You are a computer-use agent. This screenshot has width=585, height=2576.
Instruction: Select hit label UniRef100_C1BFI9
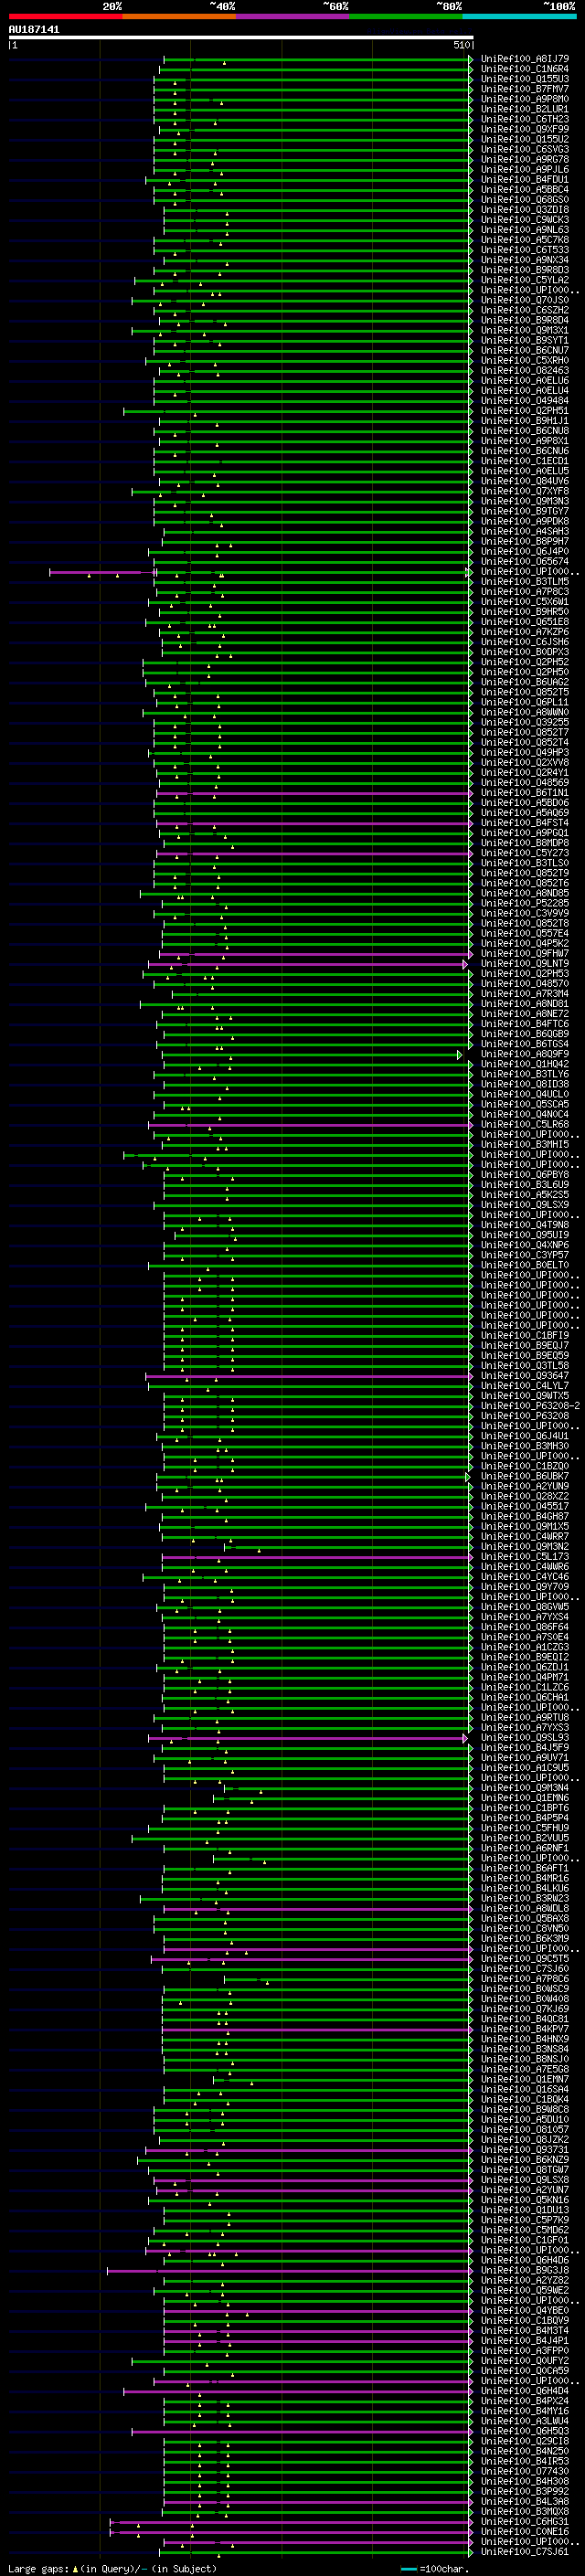click(524, 1336)
